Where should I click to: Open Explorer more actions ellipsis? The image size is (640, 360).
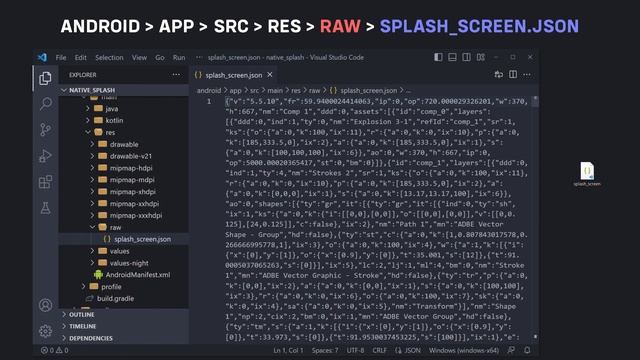pyautogui.click(x=176, y=75)
